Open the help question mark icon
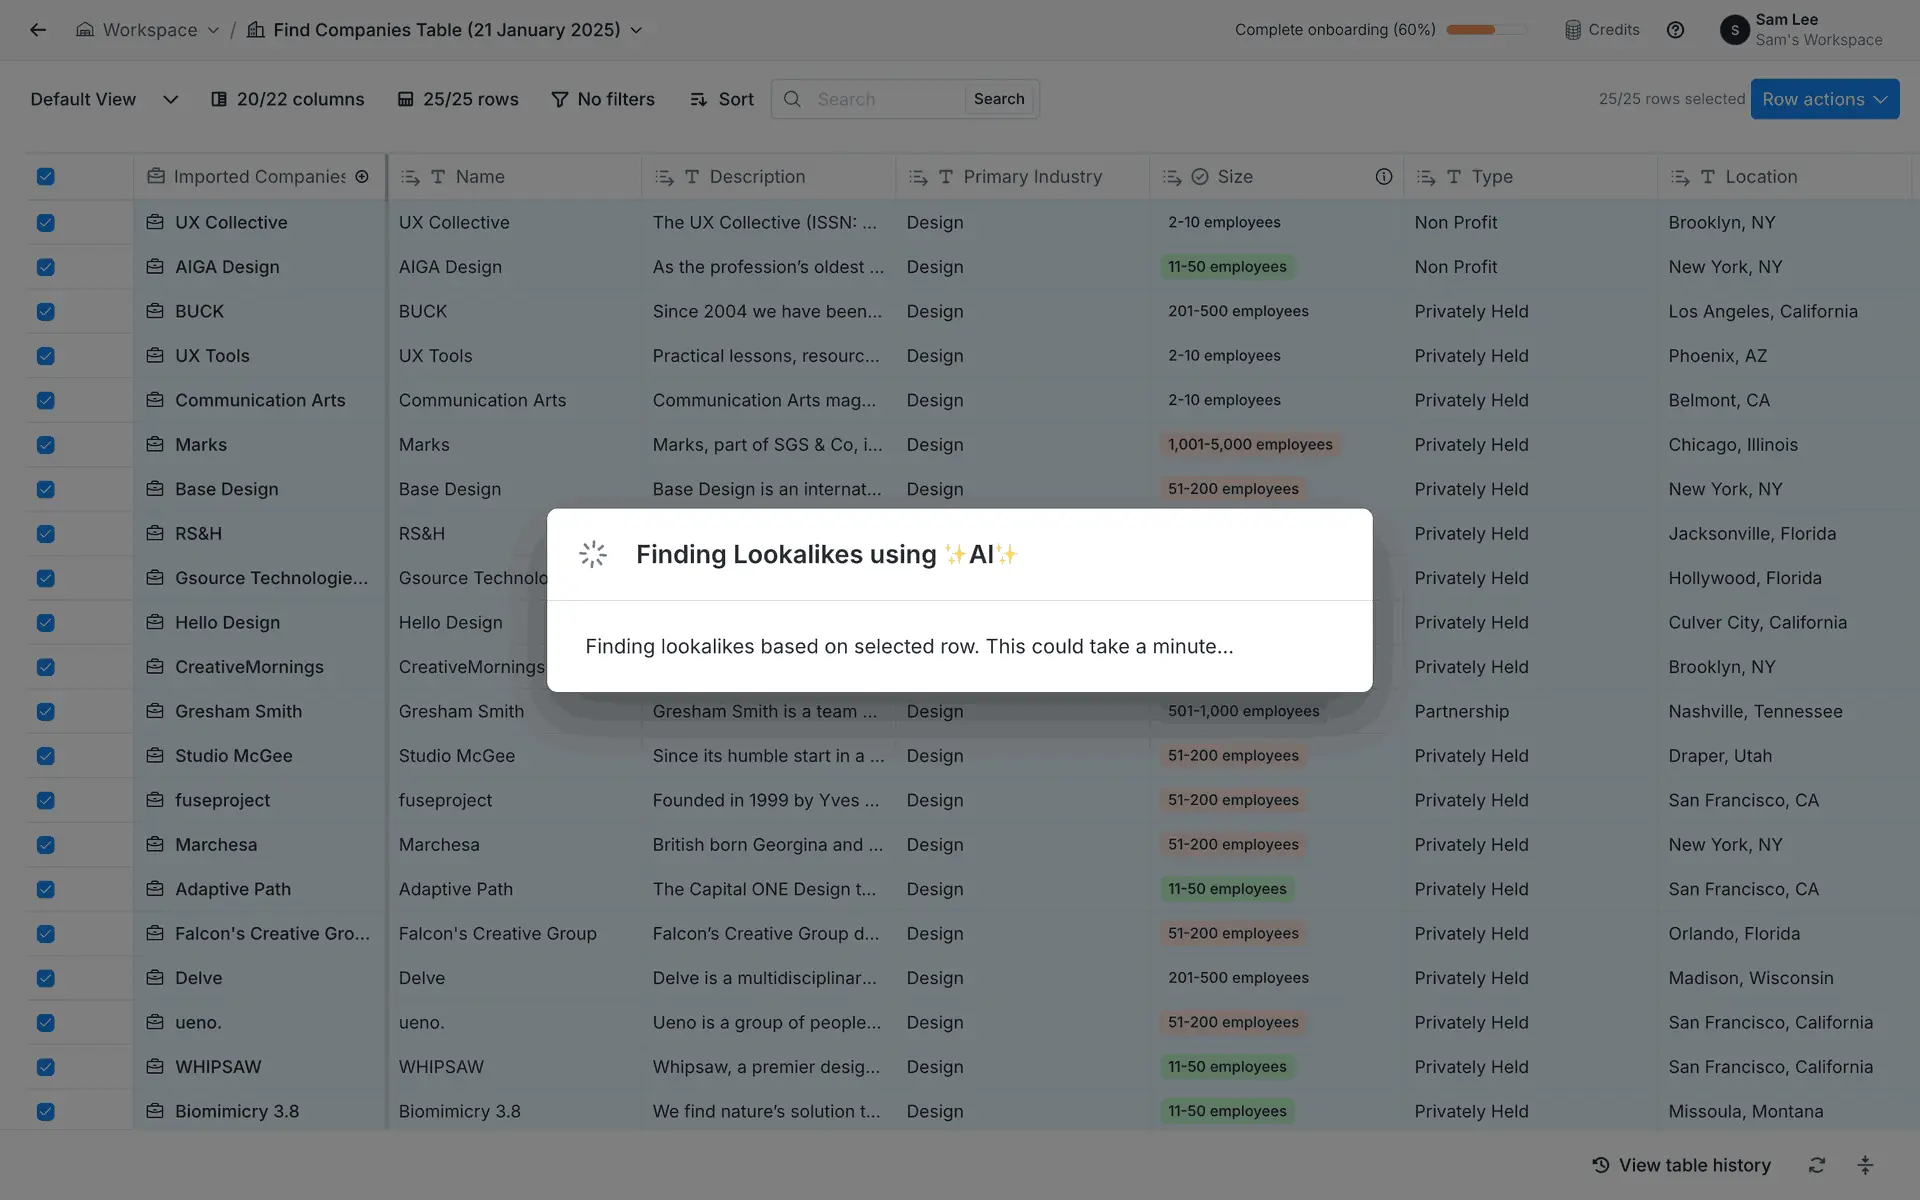 (x=1675, y=30)
